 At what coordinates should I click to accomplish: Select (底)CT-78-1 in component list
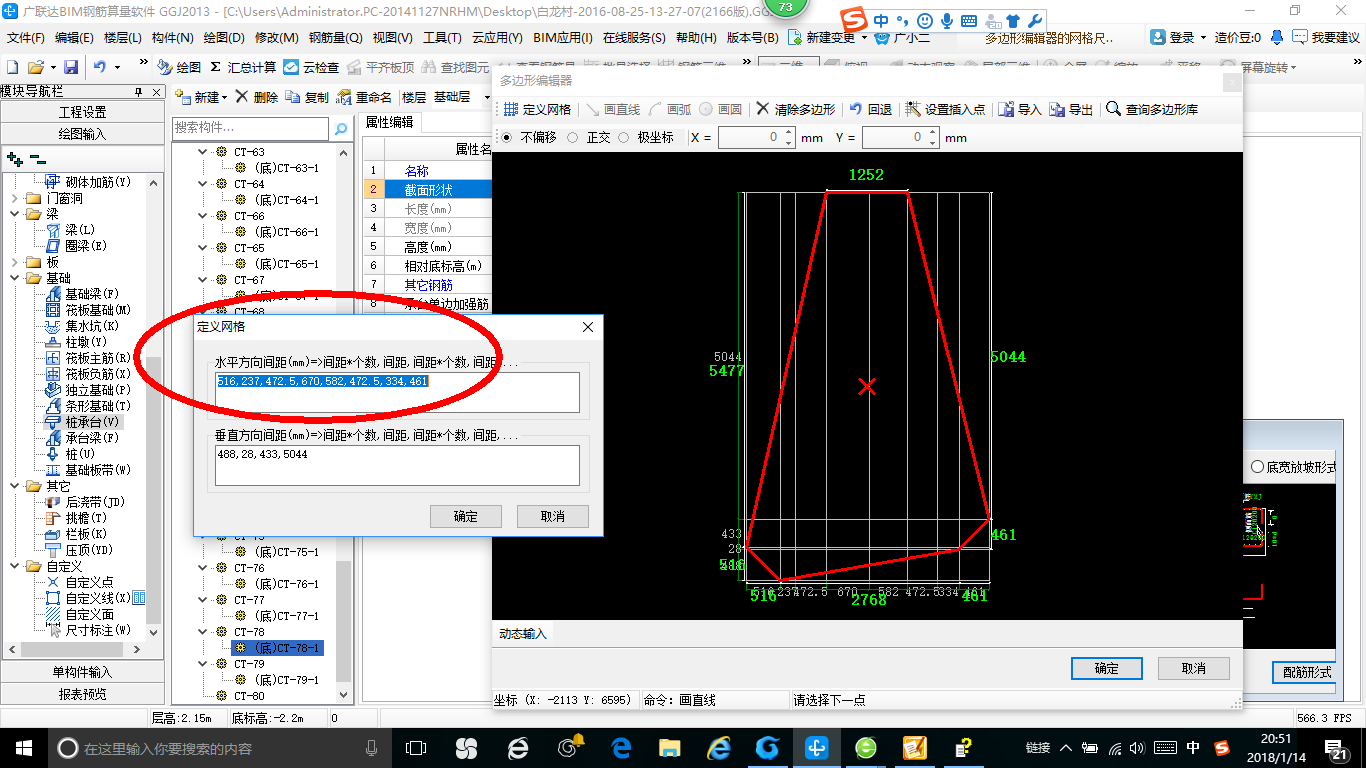[277, 648]
